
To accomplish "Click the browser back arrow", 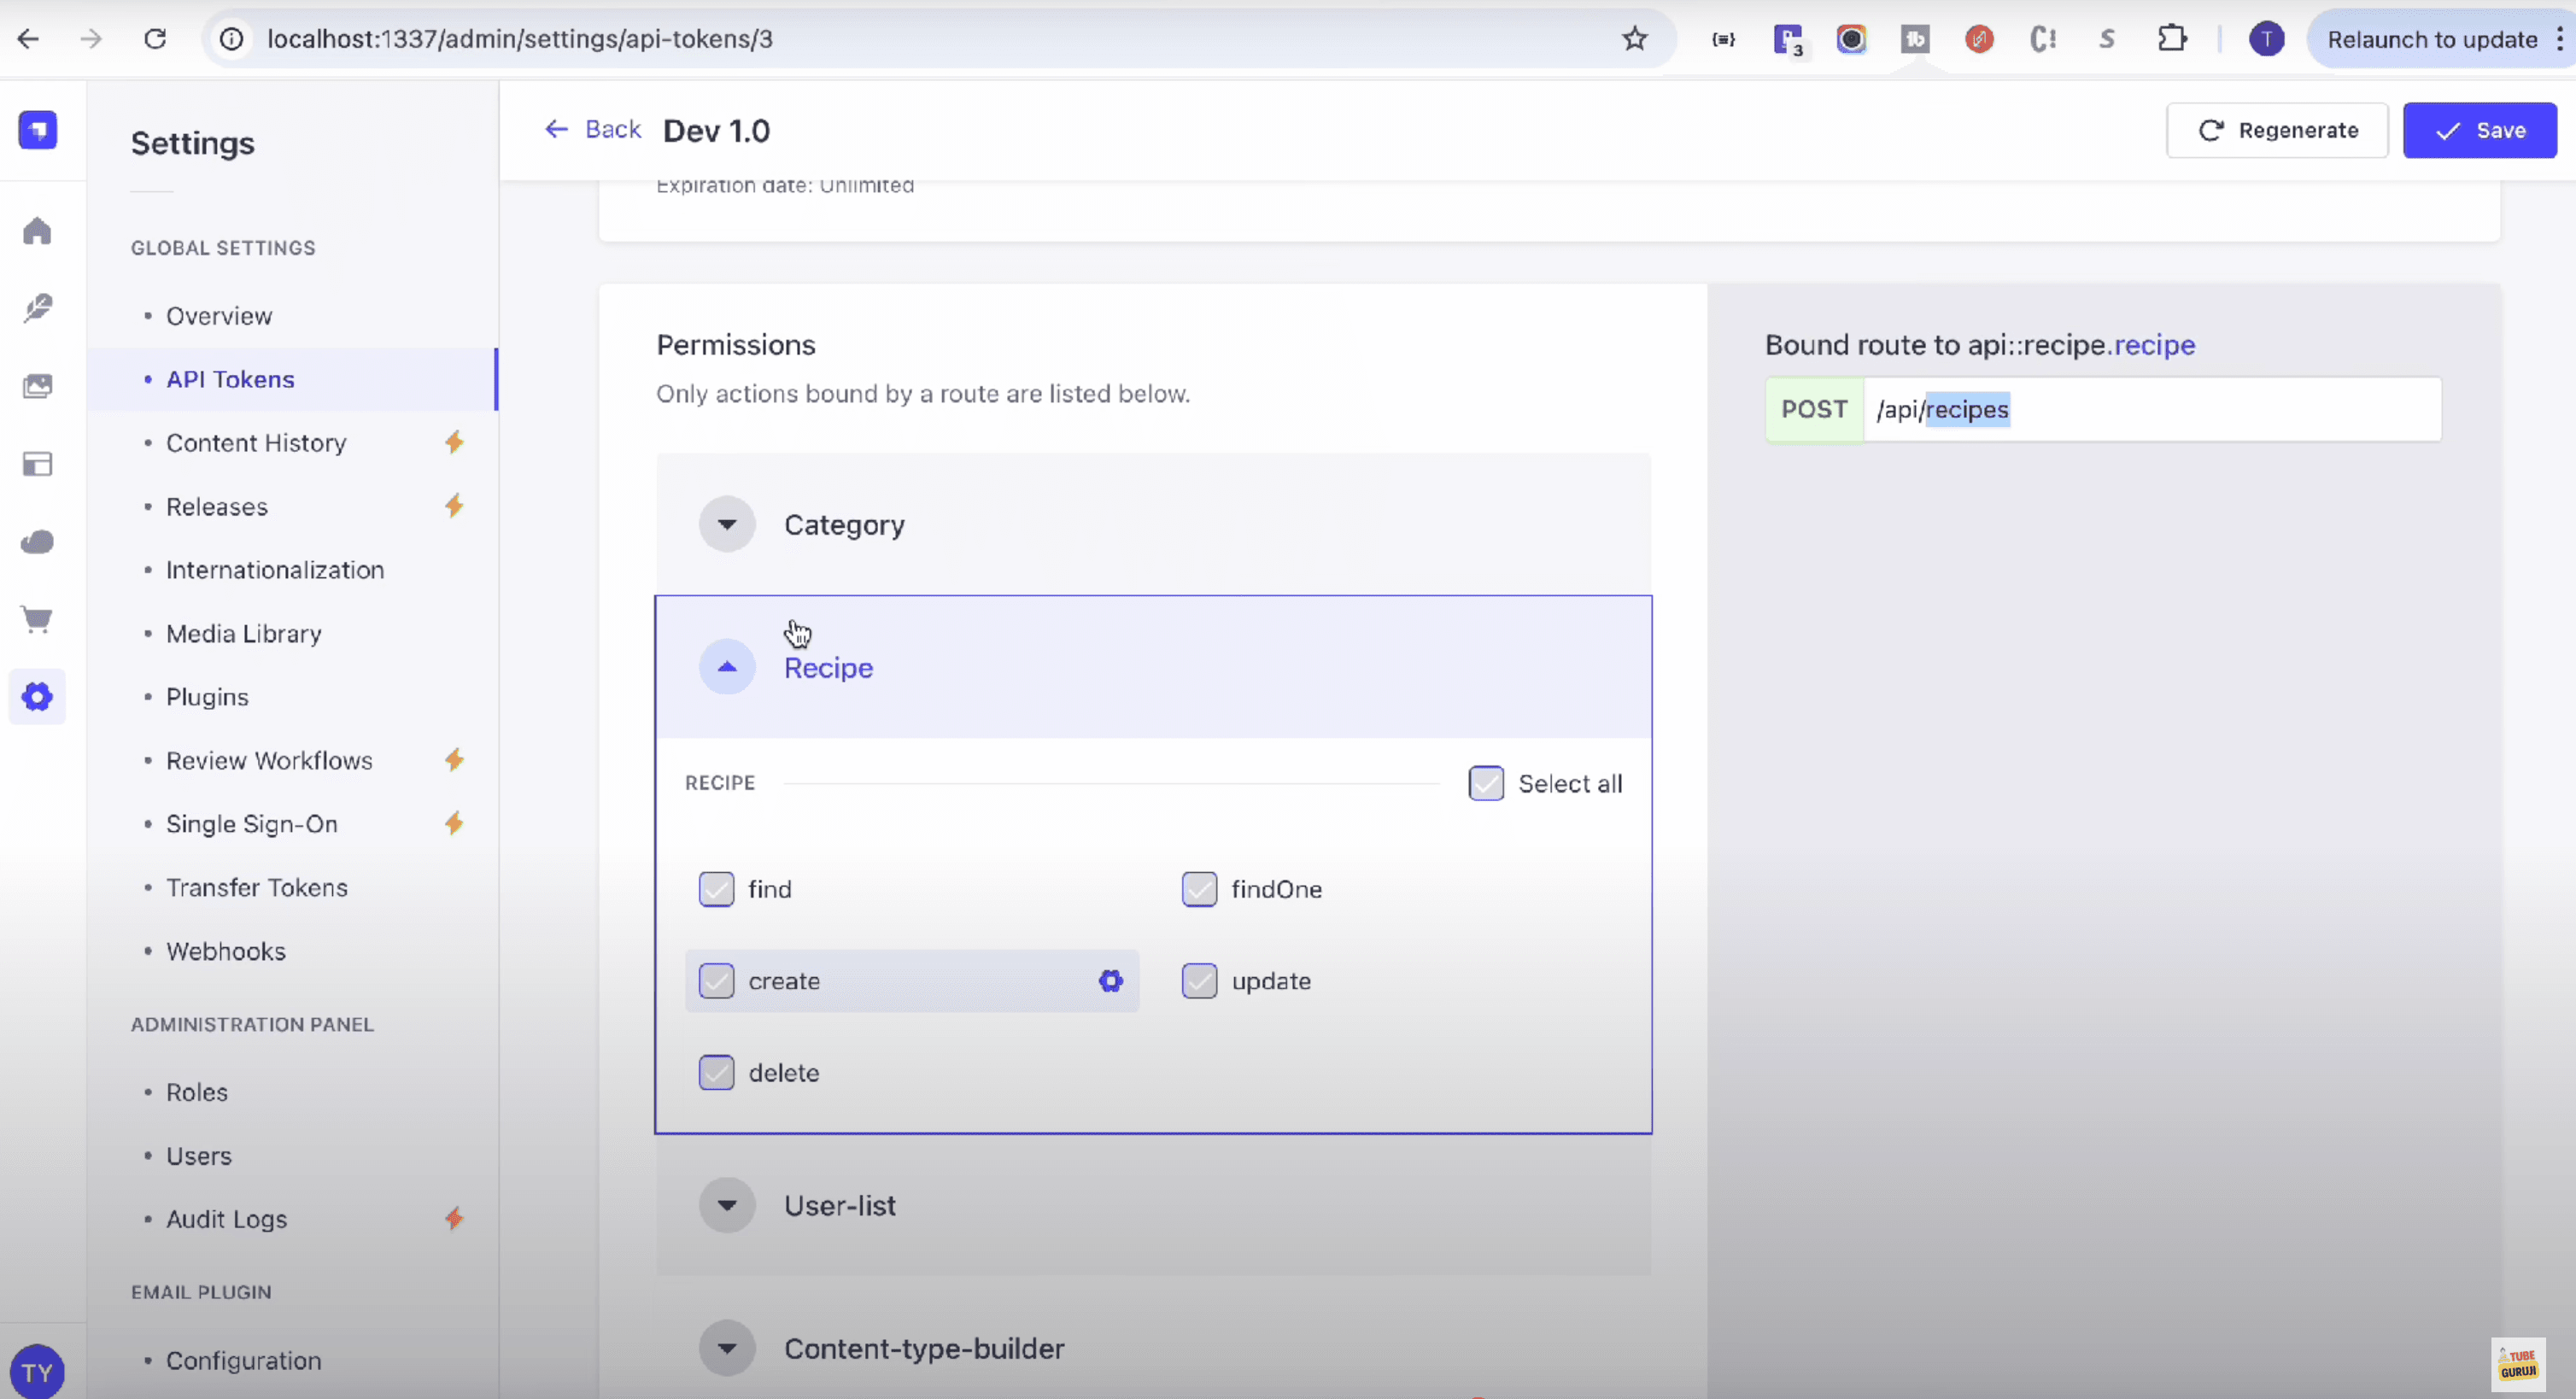I will tap(28, 39).
